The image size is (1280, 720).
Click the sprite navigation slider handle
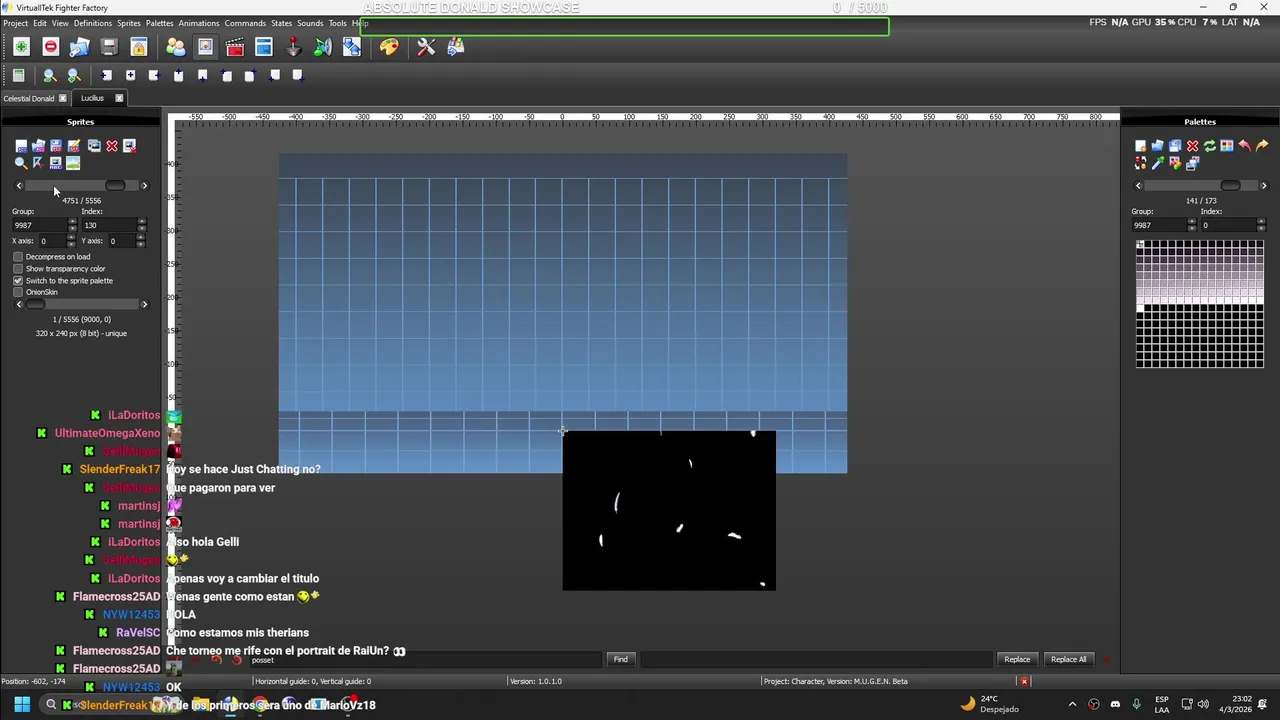pyautogui.click(x=115, y=186)
